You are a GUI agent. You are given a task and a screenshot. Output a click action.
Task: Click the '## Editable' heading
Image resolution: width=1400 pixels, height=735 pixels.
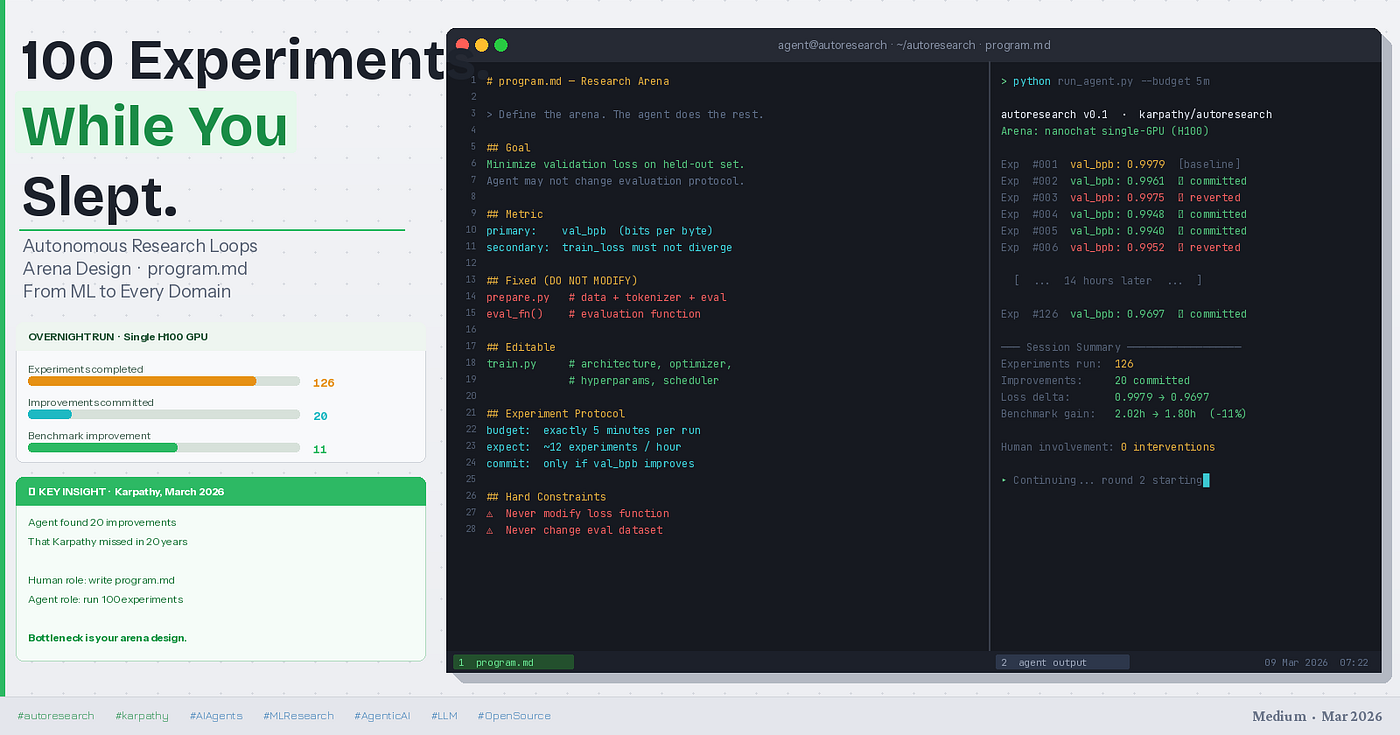(521, 347)
